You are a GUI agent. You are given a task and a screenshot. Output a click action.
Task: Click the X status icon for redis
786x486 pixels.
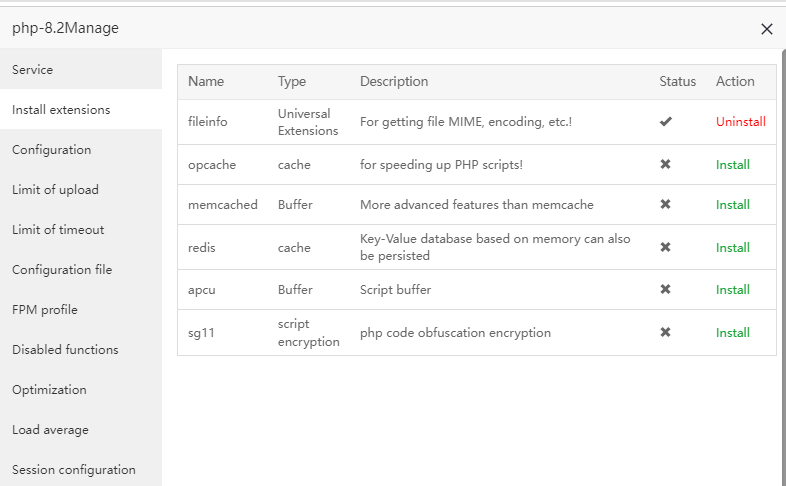click(666, 247)
